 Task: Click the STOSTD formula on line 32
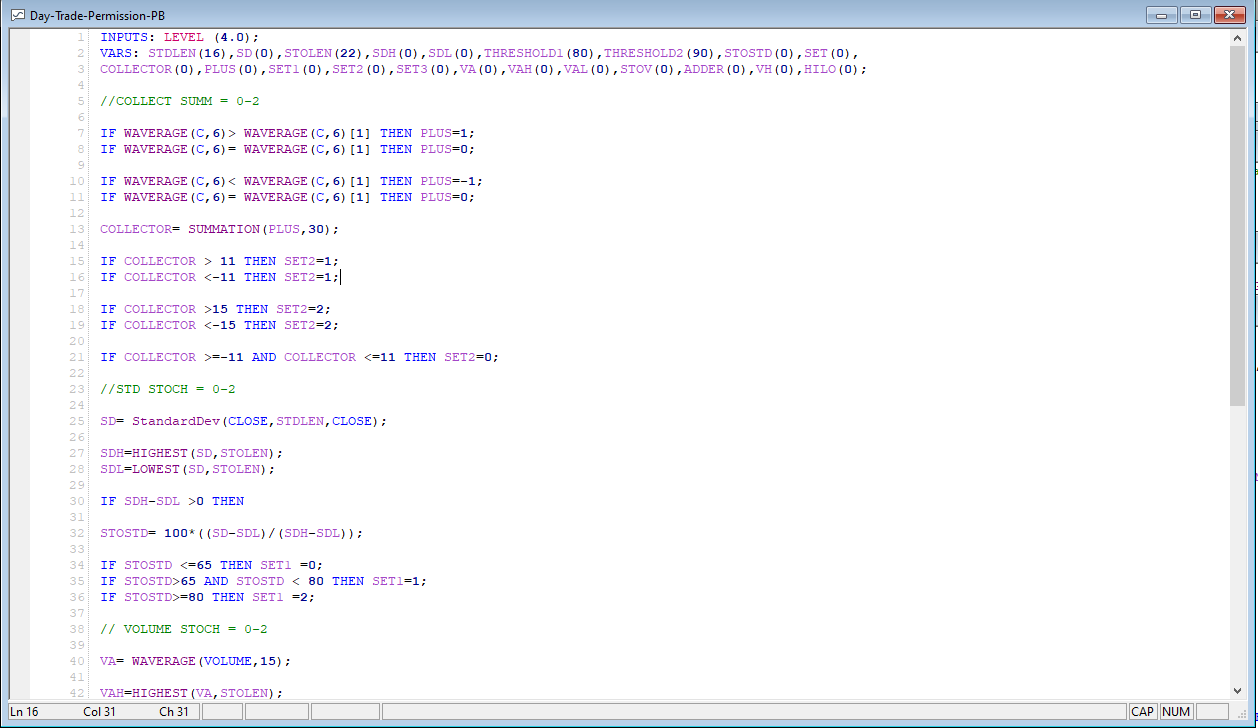point(230,532)
